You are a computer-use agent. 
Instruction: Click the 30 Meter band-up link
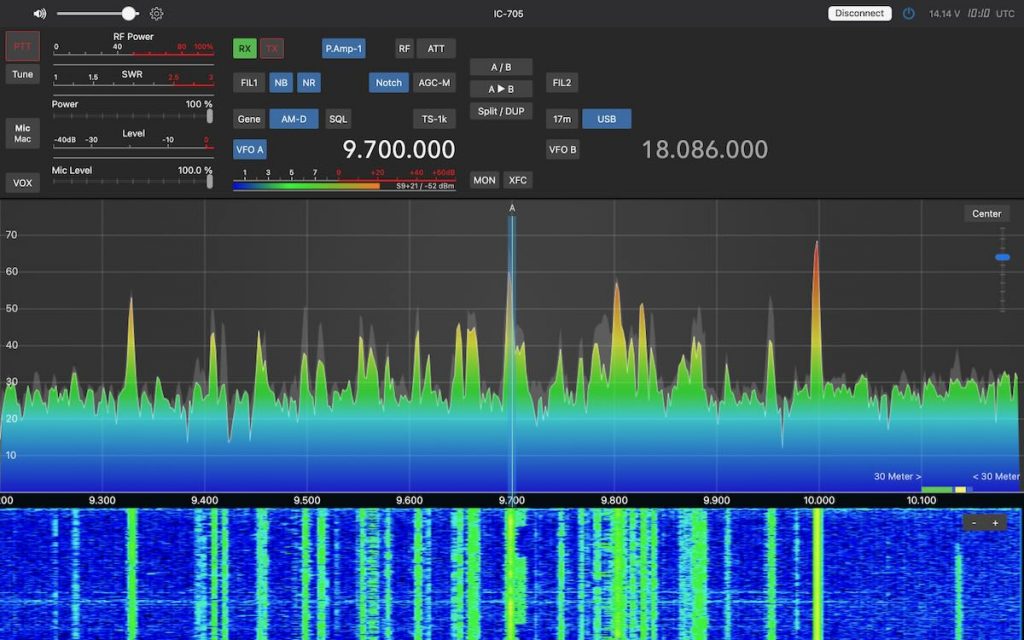pos(898,477)
